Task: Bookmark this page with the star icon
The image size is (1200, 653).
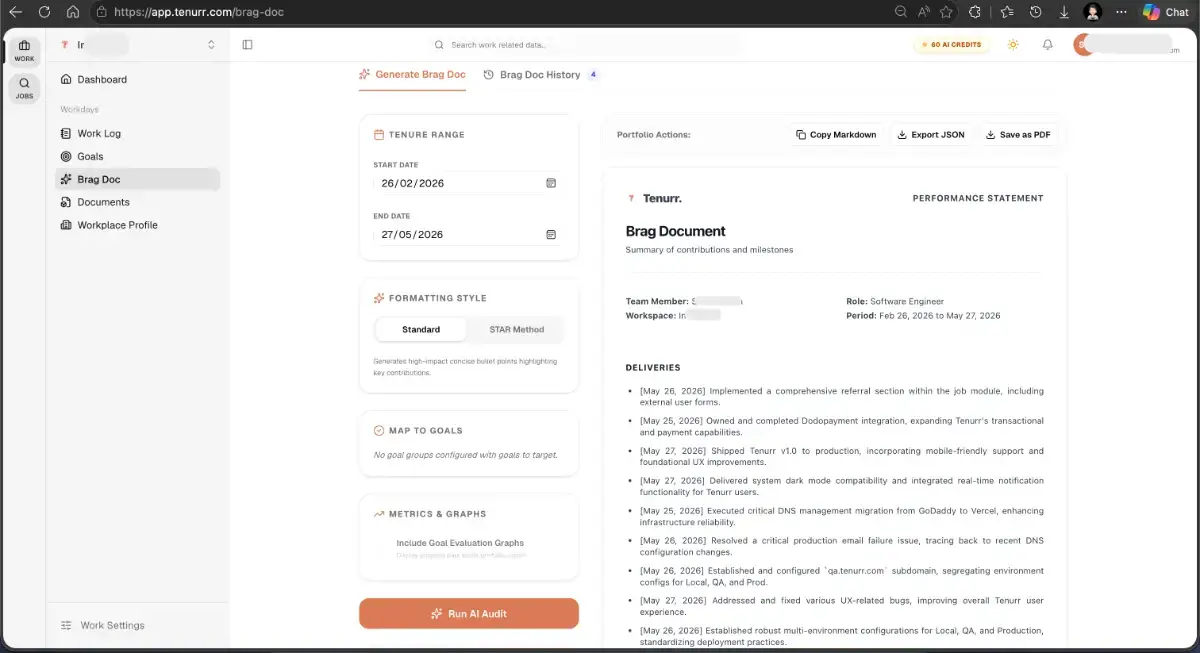Action: pos(946,12)
